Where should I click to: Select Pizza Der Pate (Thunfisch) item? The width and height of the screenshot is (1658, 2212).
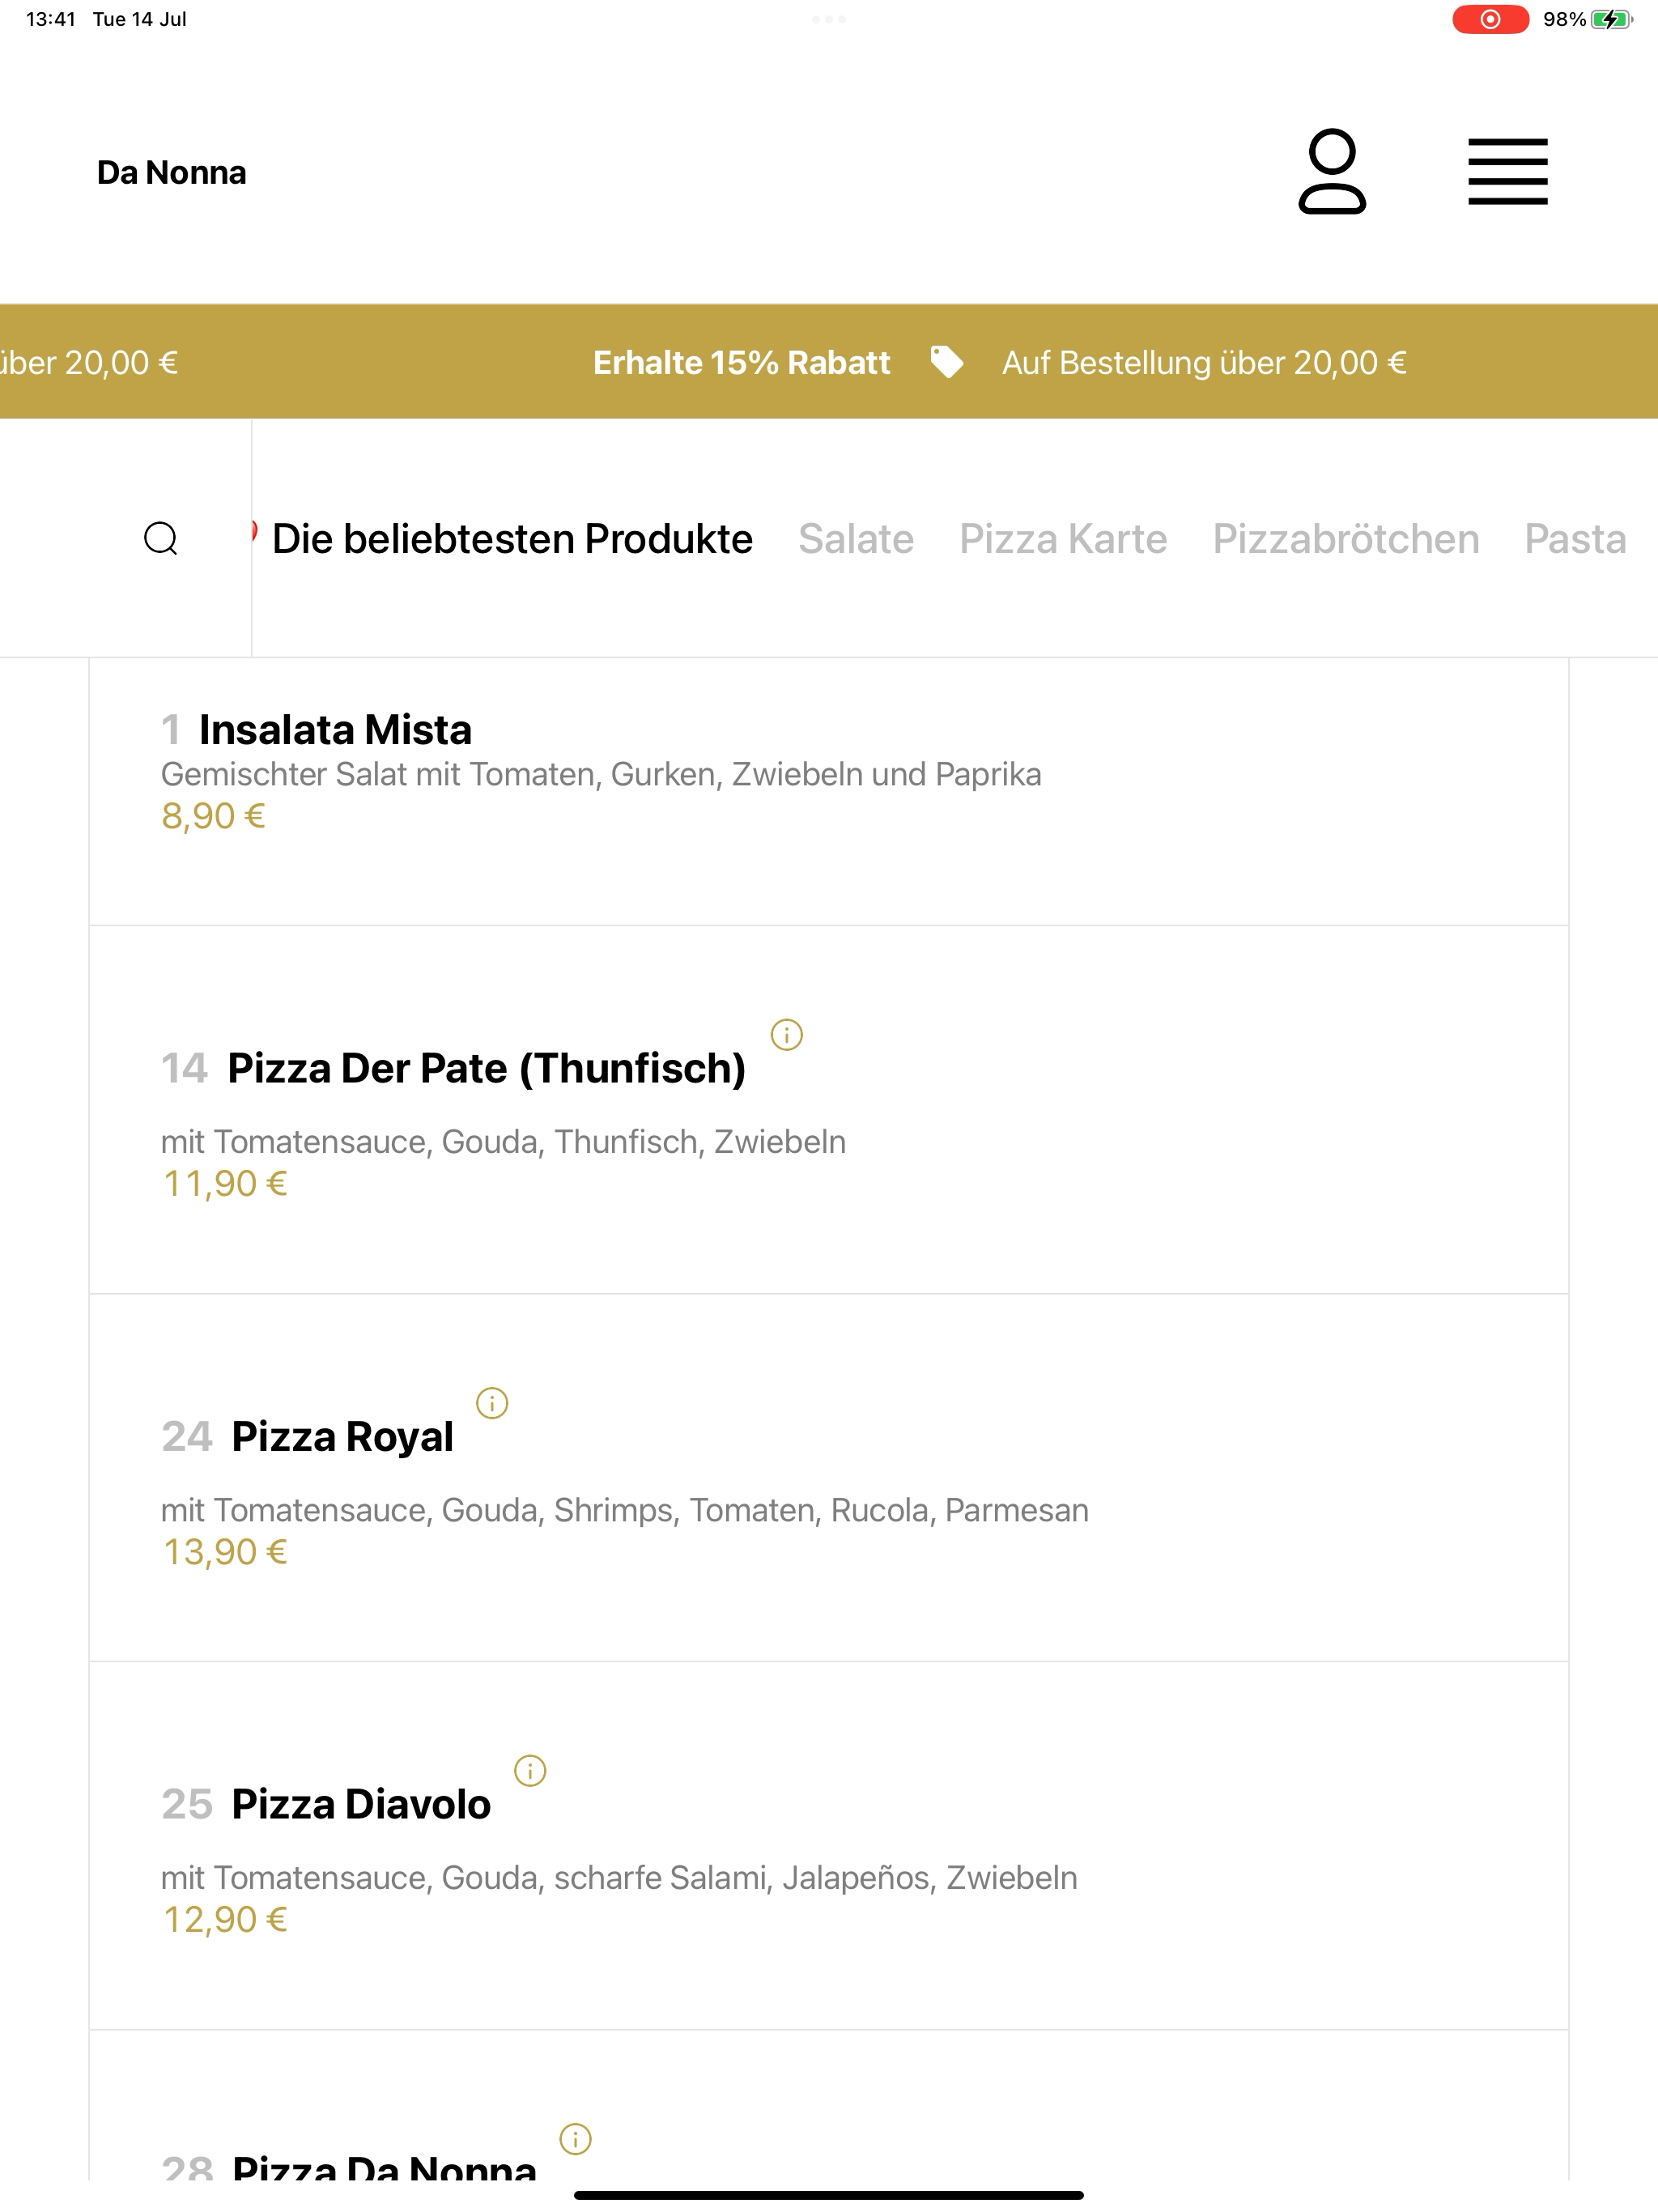pos(829,1110)
